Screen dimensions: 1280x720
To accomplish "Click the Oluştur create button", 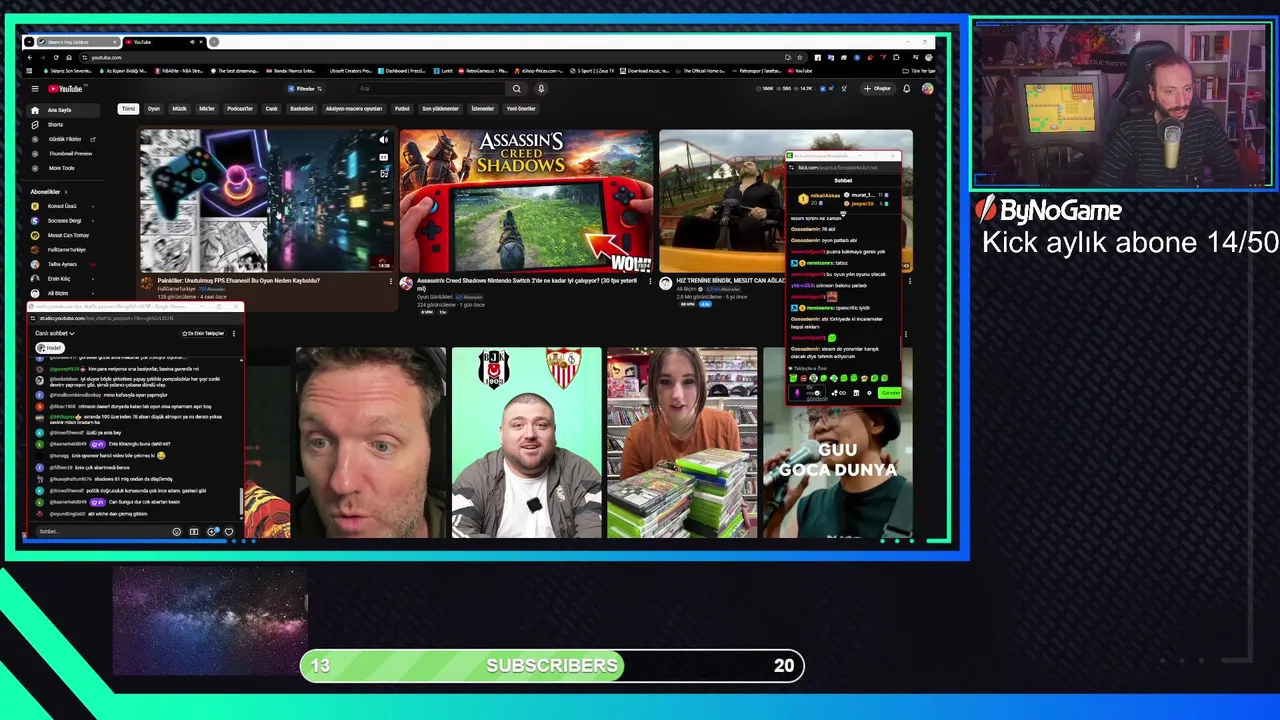I will [x=878, y=89].
